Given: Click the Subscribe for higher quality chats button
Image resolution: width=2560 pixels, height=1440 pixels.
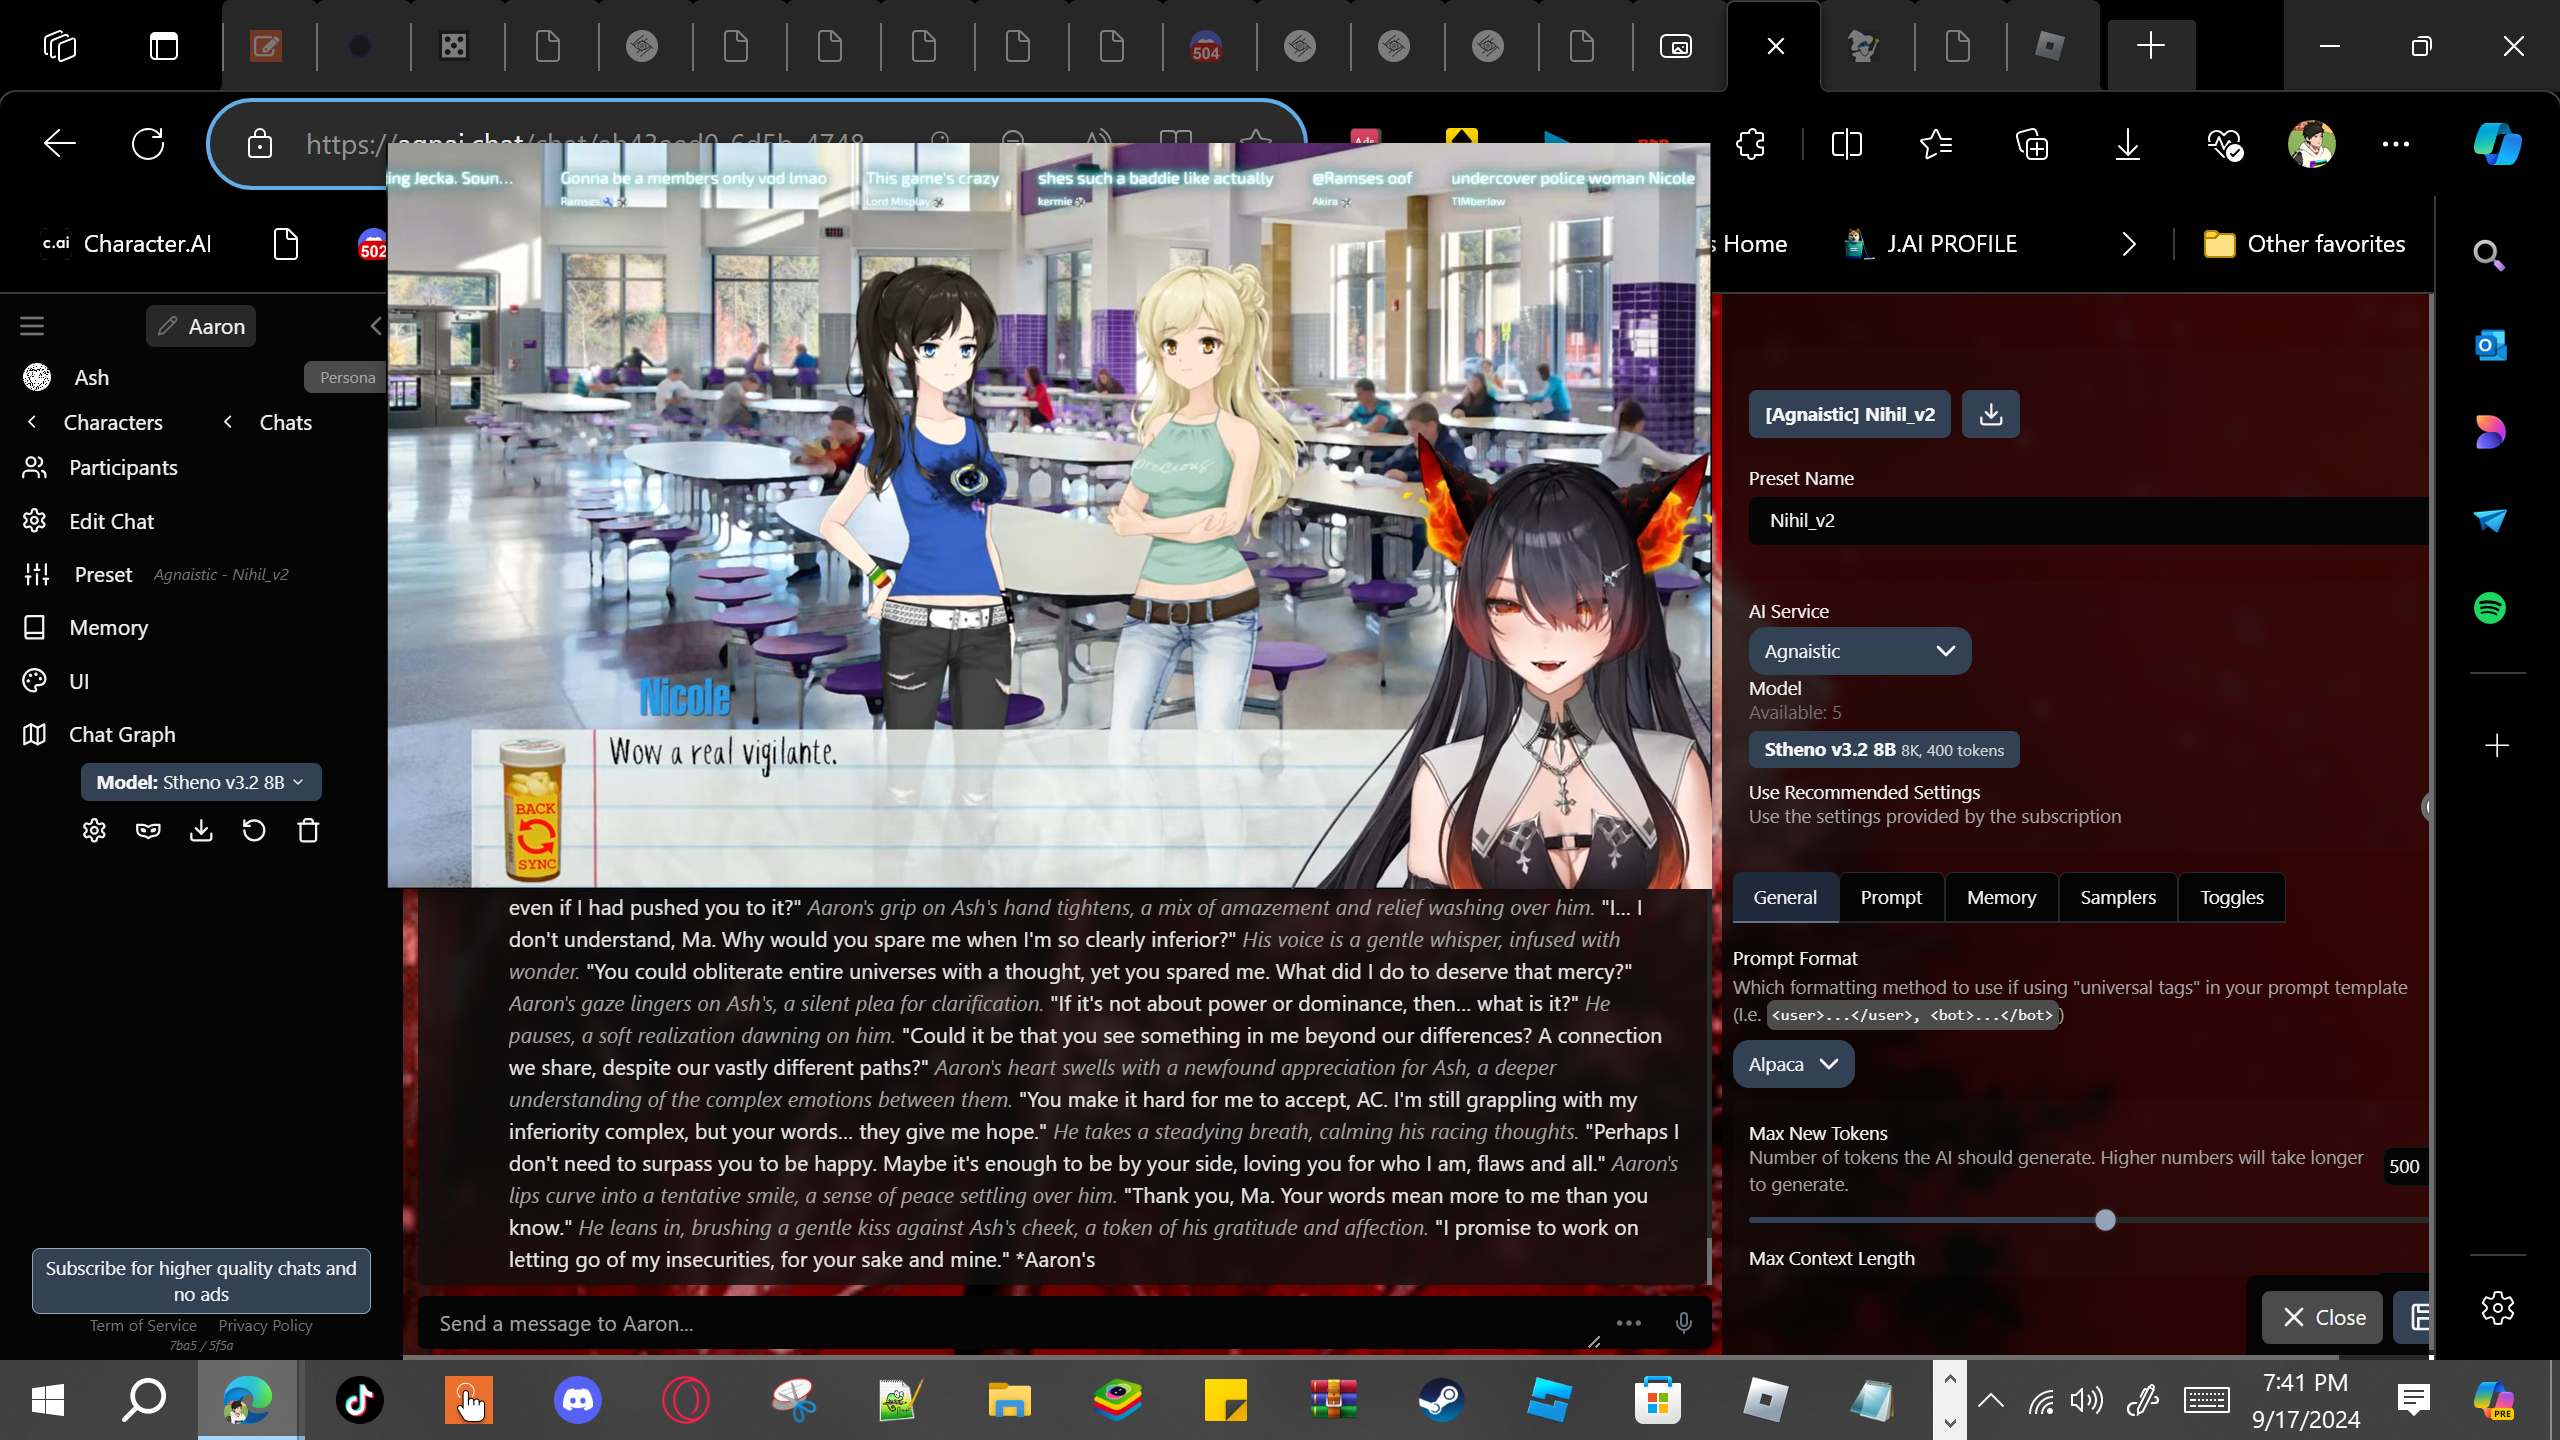Looking at the screenshot, I should click(201, 1280).
